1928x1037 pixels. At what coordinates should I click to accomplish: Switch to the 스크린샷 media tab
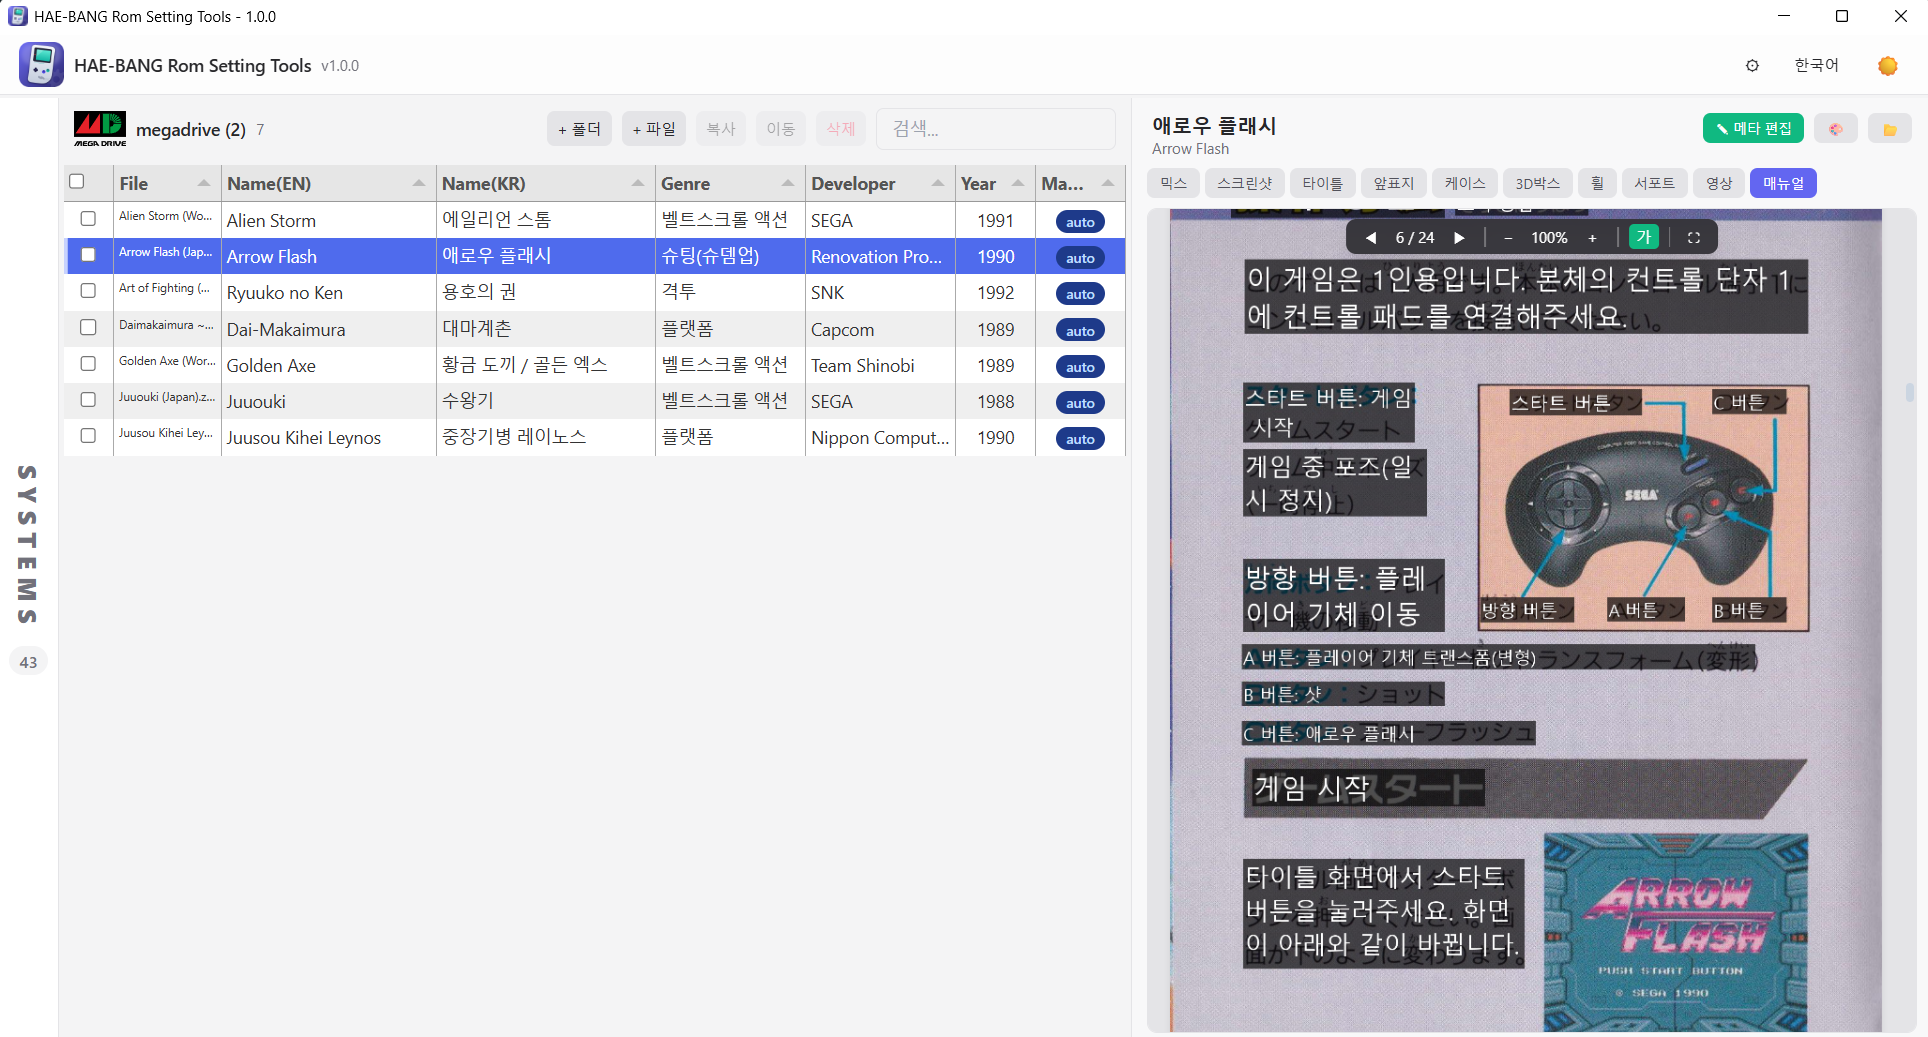[x=1245, y=183]
